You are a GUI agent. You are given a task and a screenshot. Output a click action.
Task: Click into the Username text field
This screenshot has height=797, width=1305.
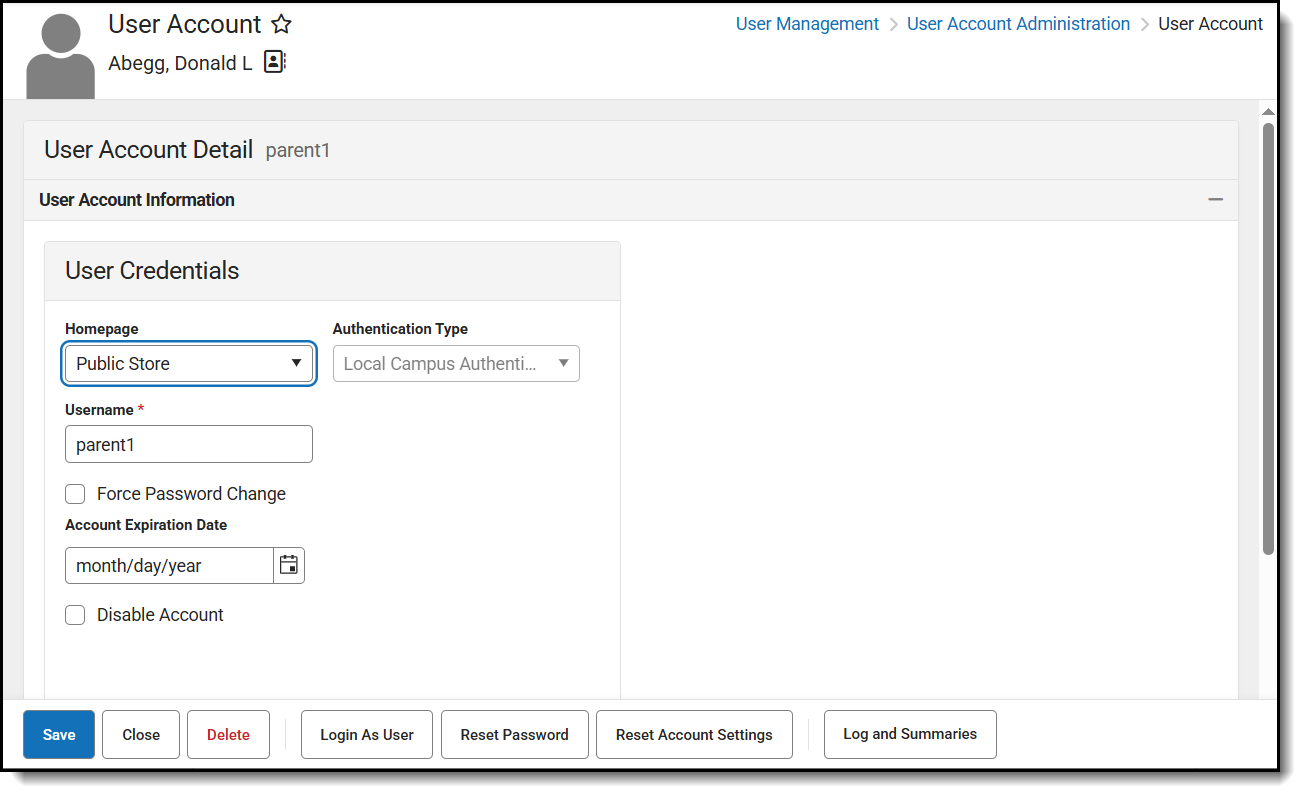tap(189, 445)
